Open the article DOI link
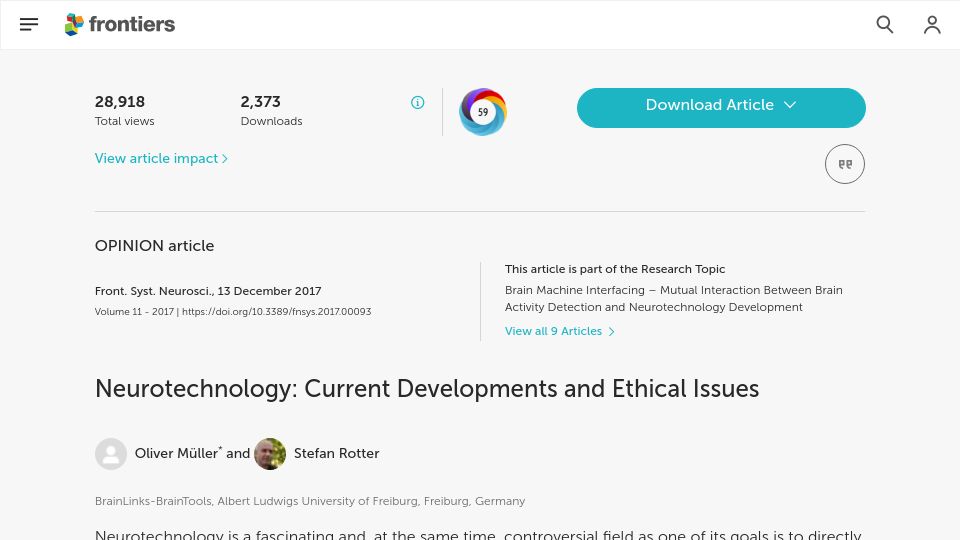The width and height of the screenshot is (960, 540). point(277,312)
